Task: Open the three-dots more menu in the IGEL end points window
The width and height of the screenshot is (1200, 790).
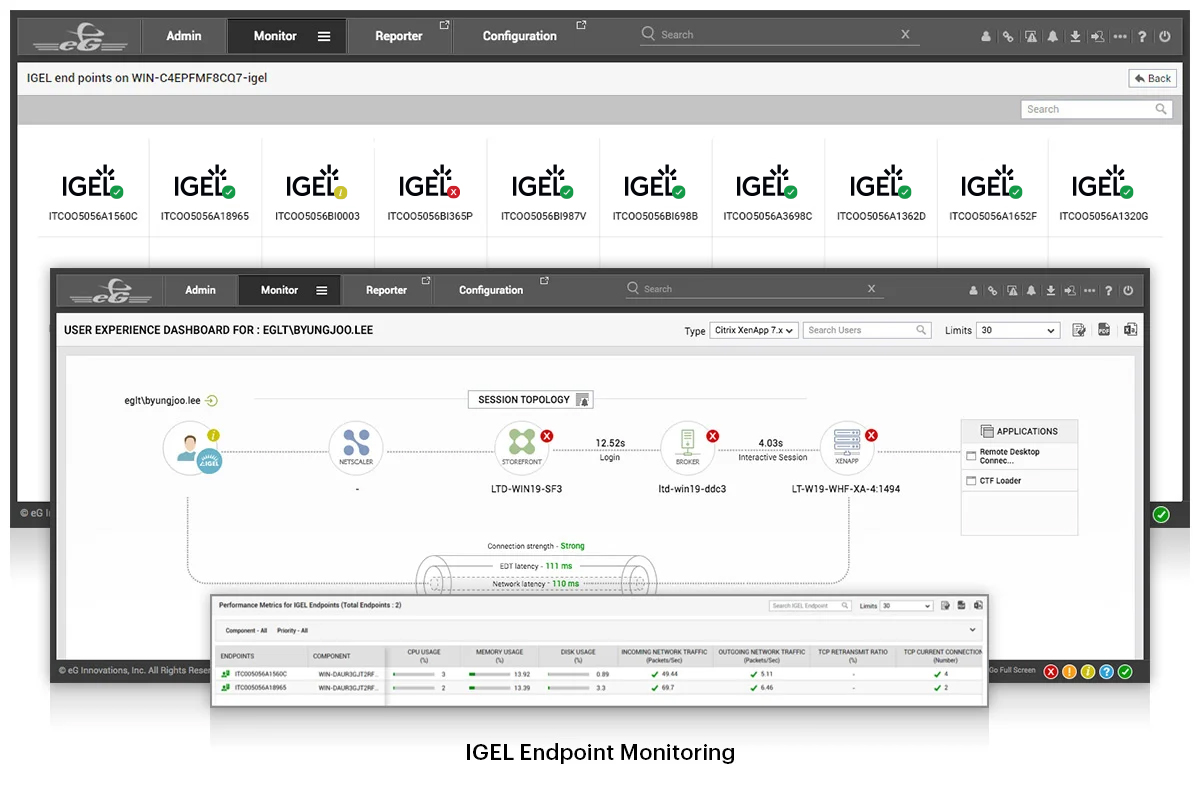Action: coord(1119,36)
